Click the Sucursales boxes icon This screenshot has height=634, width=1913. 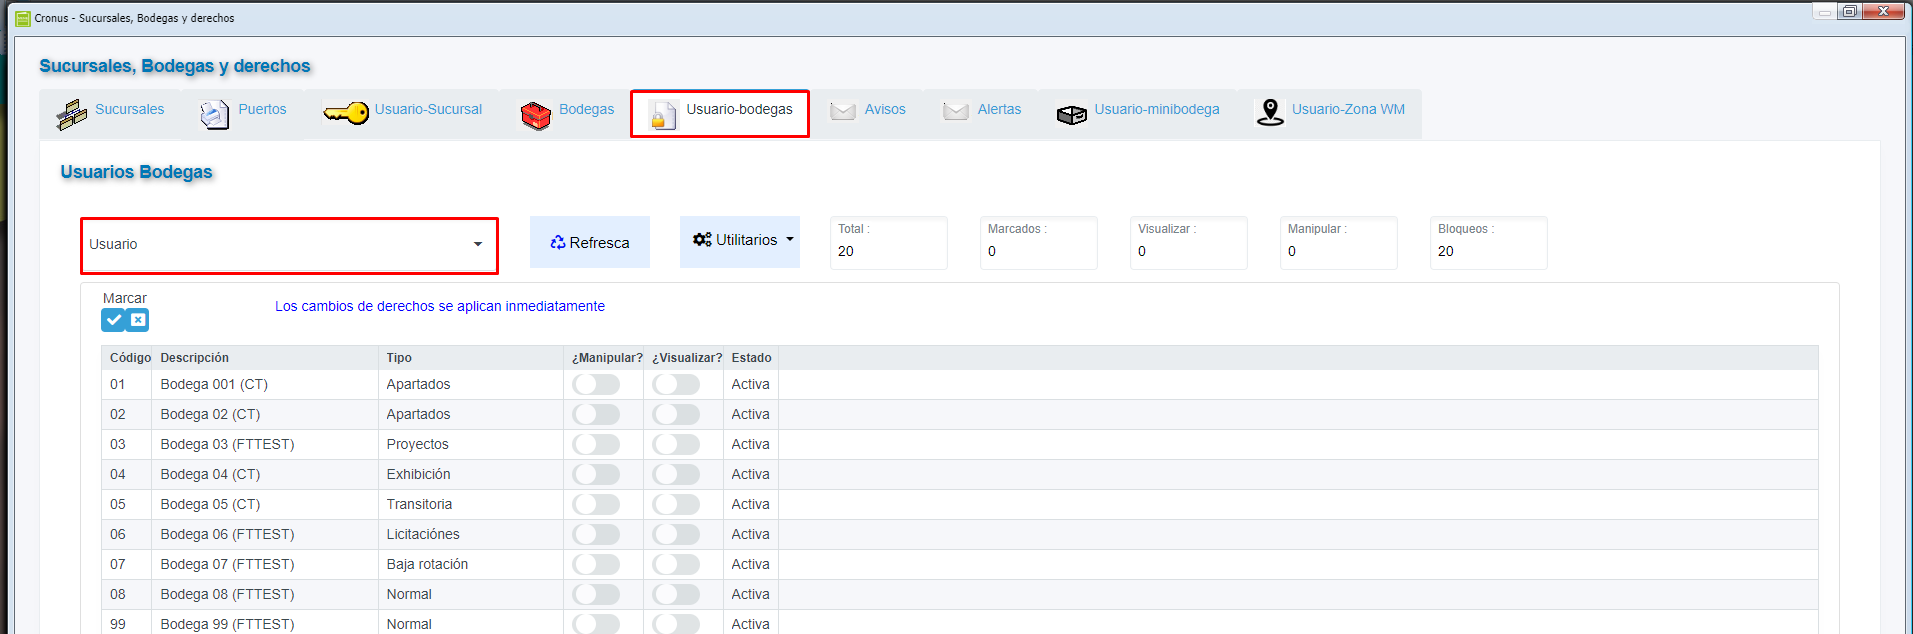click(72, 115)
